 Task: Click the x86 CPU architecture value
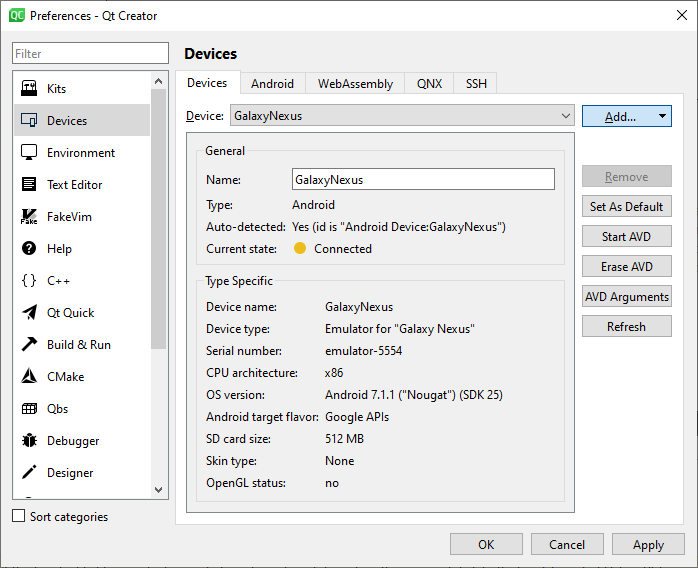(334, 373)
